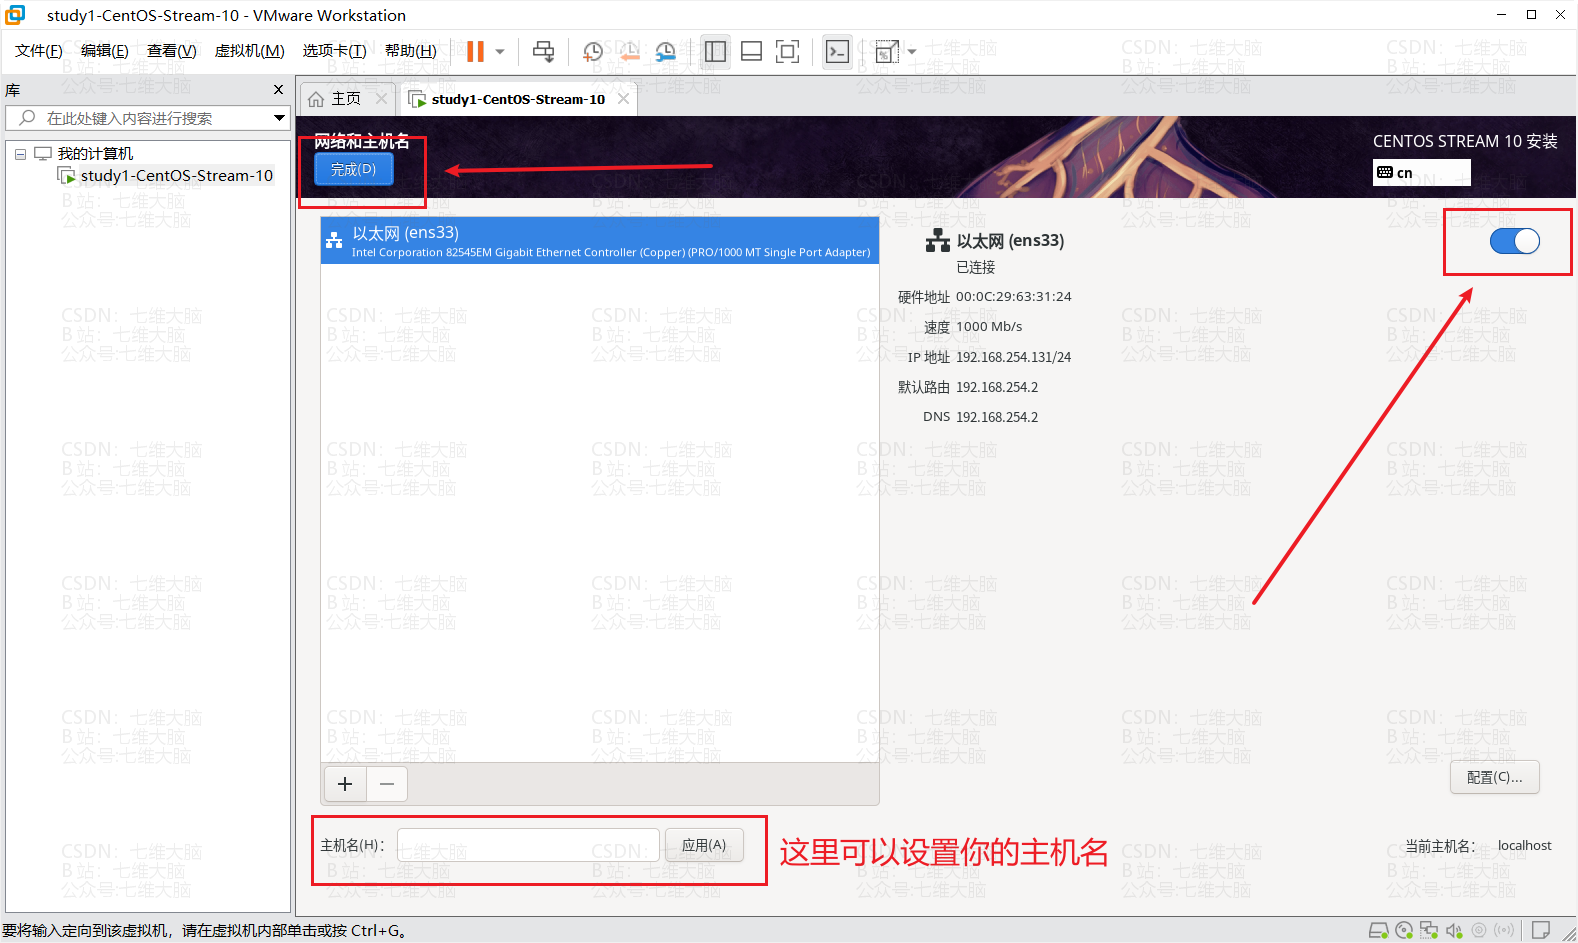Screen dimensions: 1578x943
Task: Select 我的计算机 in the library tree
Action: coord(95,154)
